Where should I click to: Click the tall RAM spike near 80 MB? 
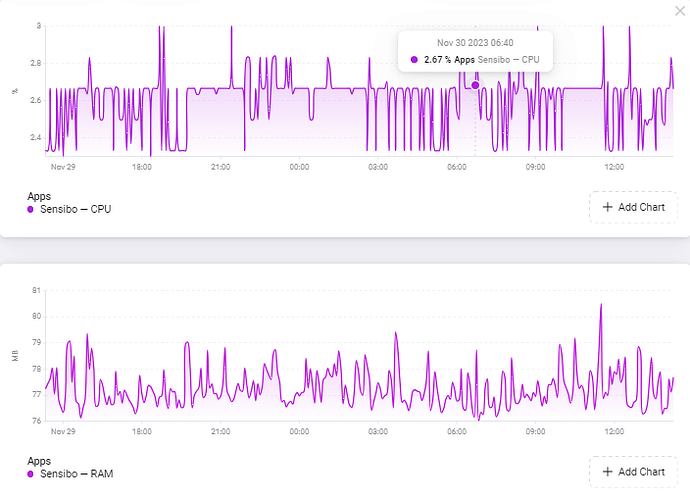coord(601,304)
